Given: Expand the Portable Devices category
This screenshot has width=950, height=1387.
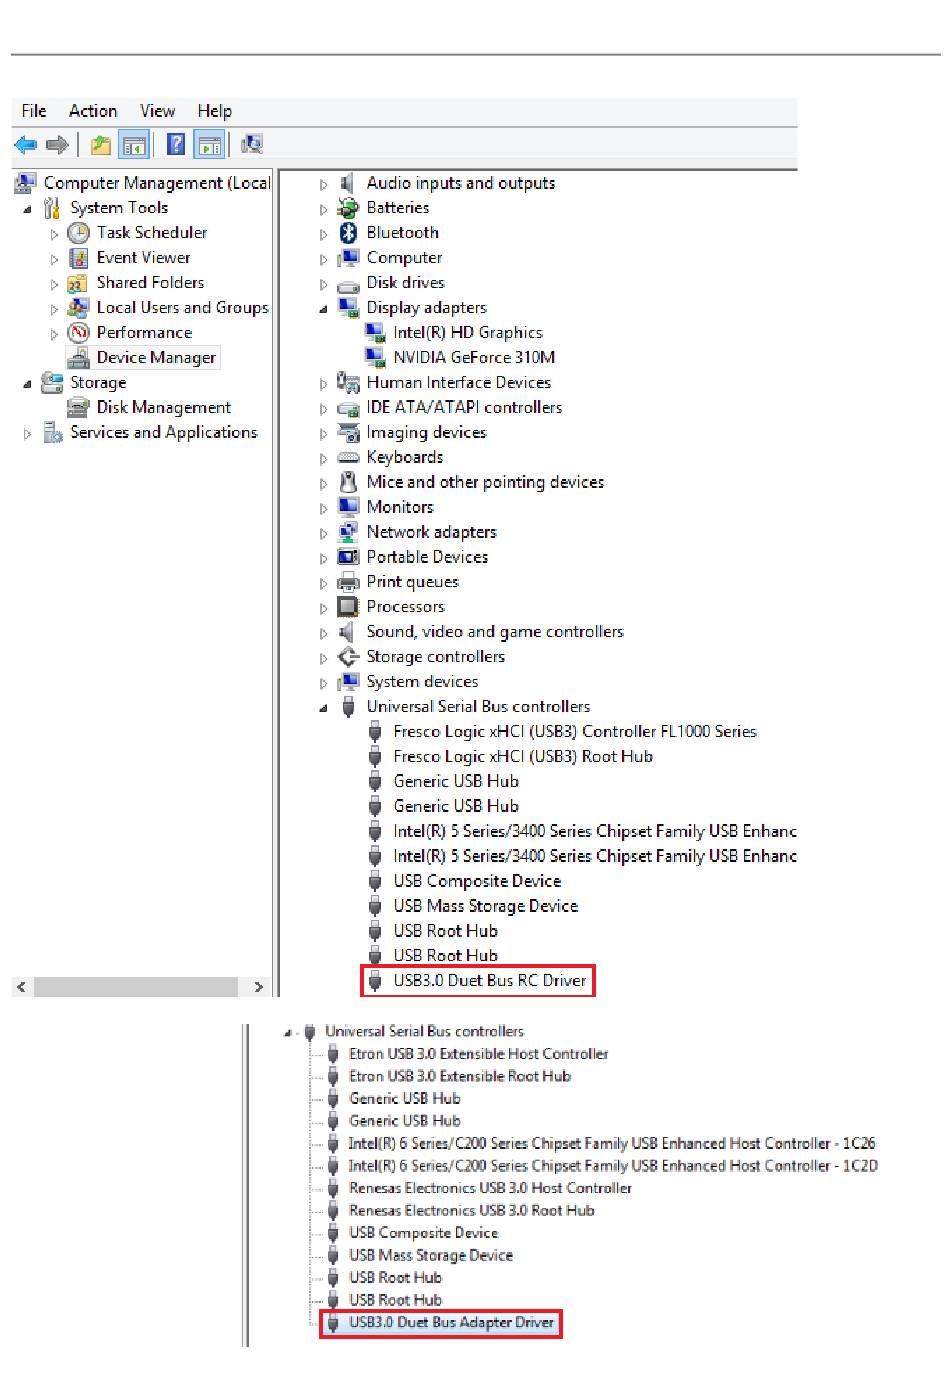Looking at the screenshot, I should [323, 558].
